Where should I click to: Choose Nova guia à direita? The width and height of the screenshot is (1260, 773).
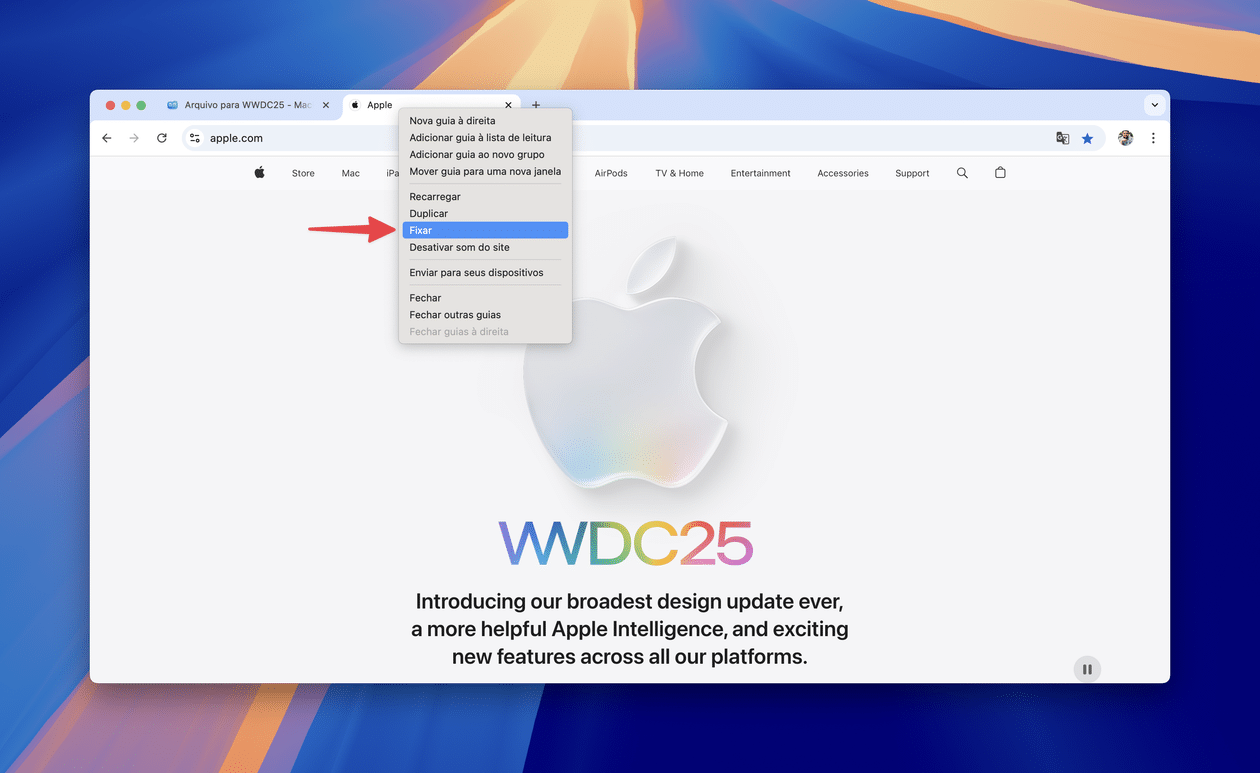(485, 121)
